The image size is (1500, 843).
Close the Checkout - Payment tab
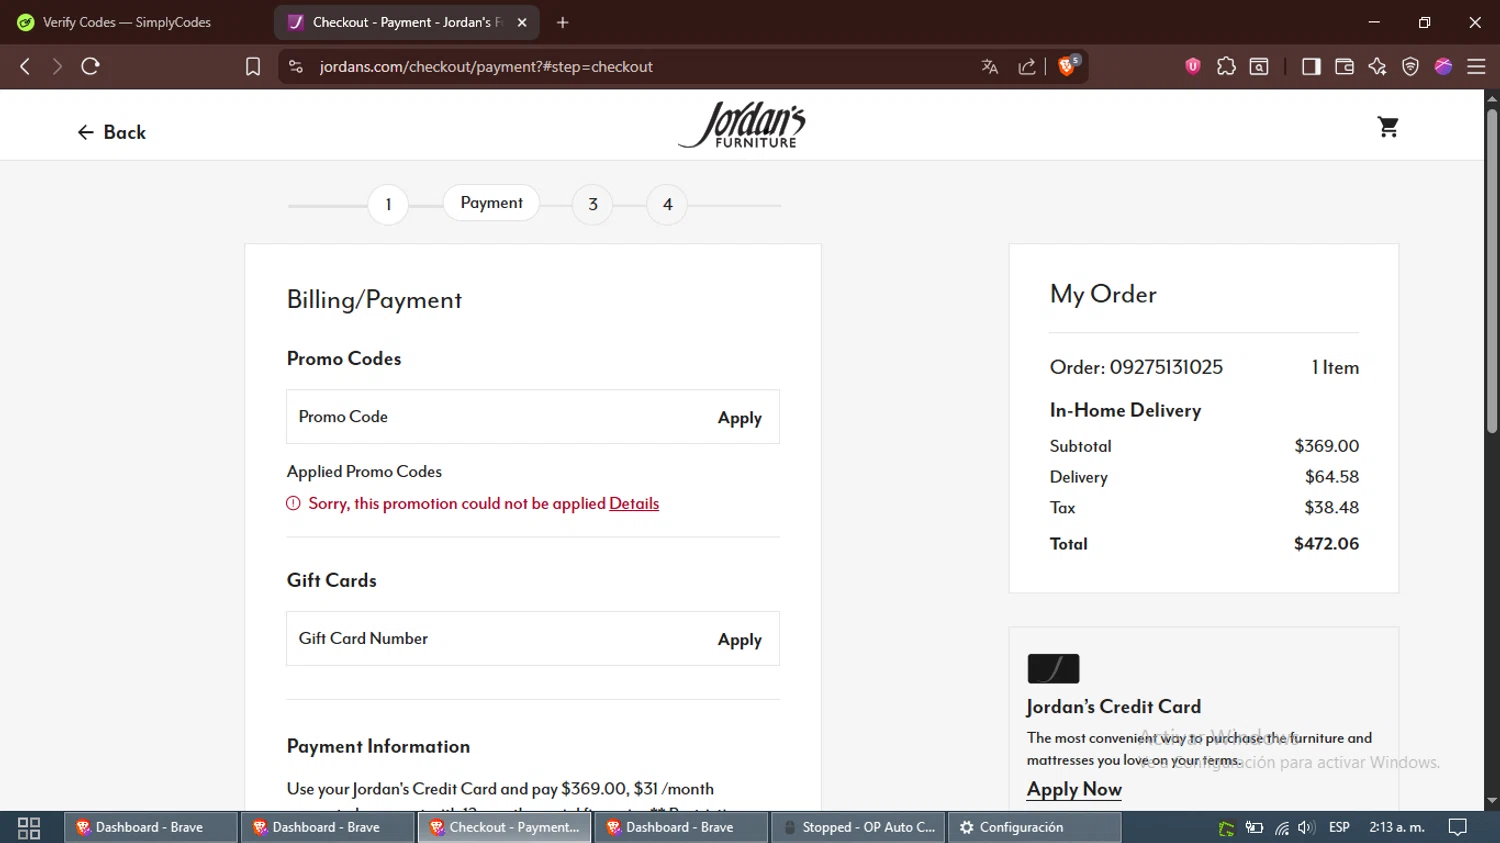tap(522, 22)
